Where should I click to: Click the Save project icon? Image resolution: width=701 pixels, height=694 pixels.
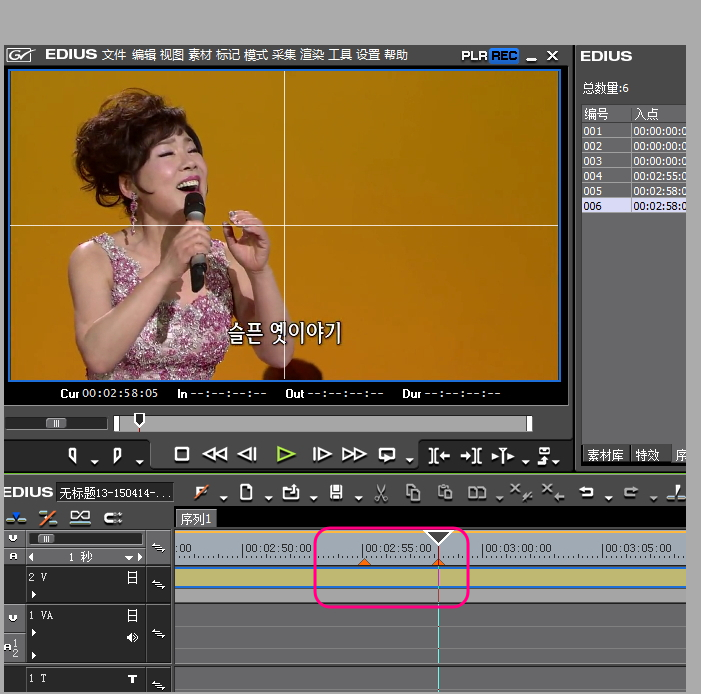tap(337, 492)
